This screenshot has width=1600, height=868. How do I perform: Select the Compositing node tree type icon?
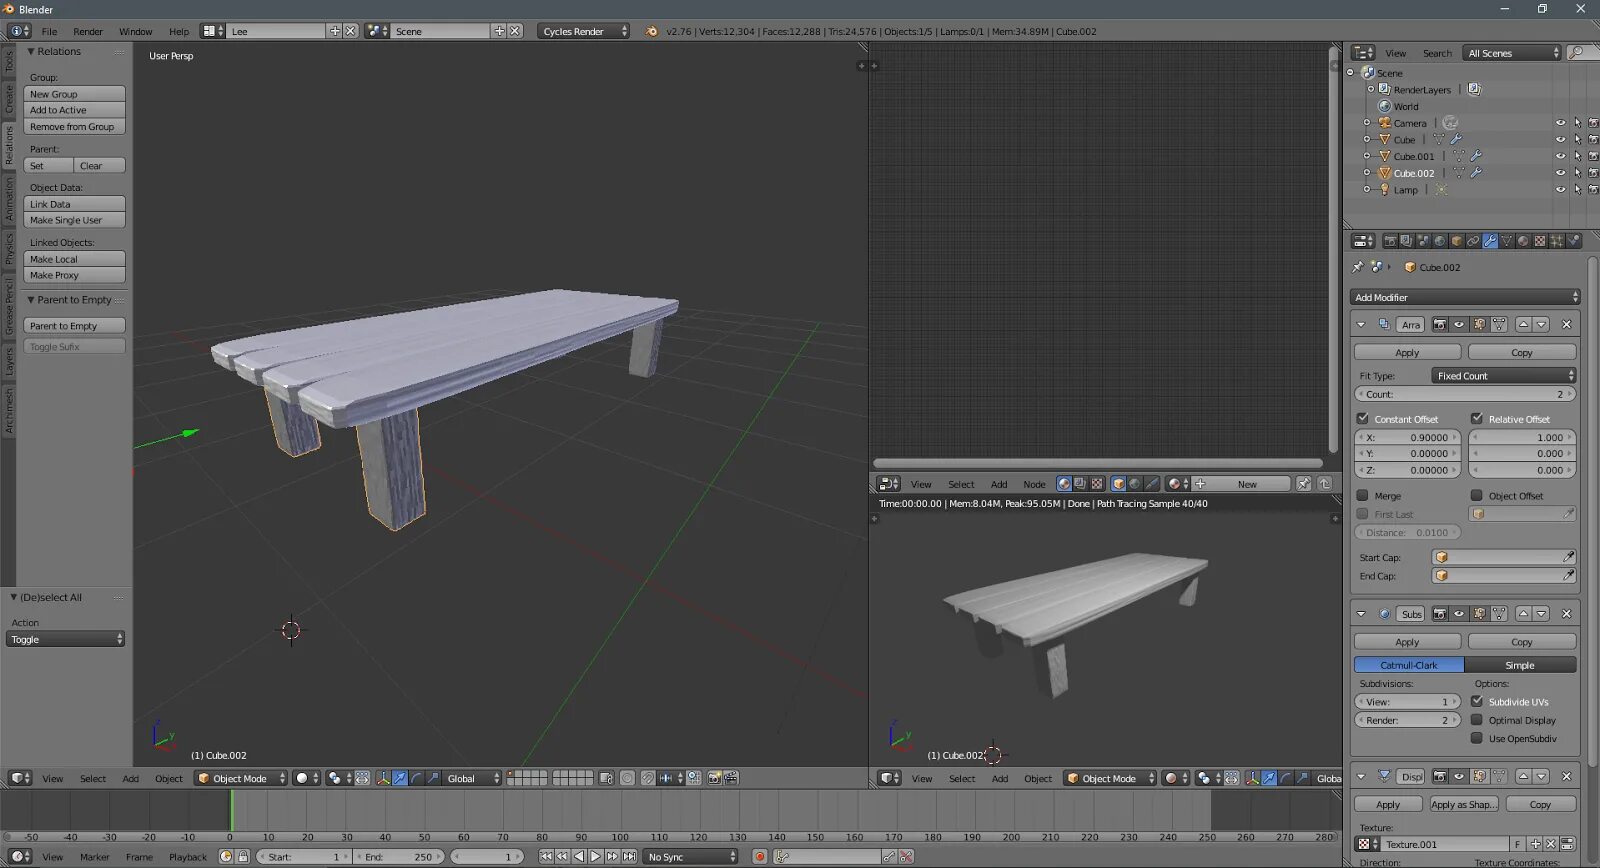[x=1080, y=484]
